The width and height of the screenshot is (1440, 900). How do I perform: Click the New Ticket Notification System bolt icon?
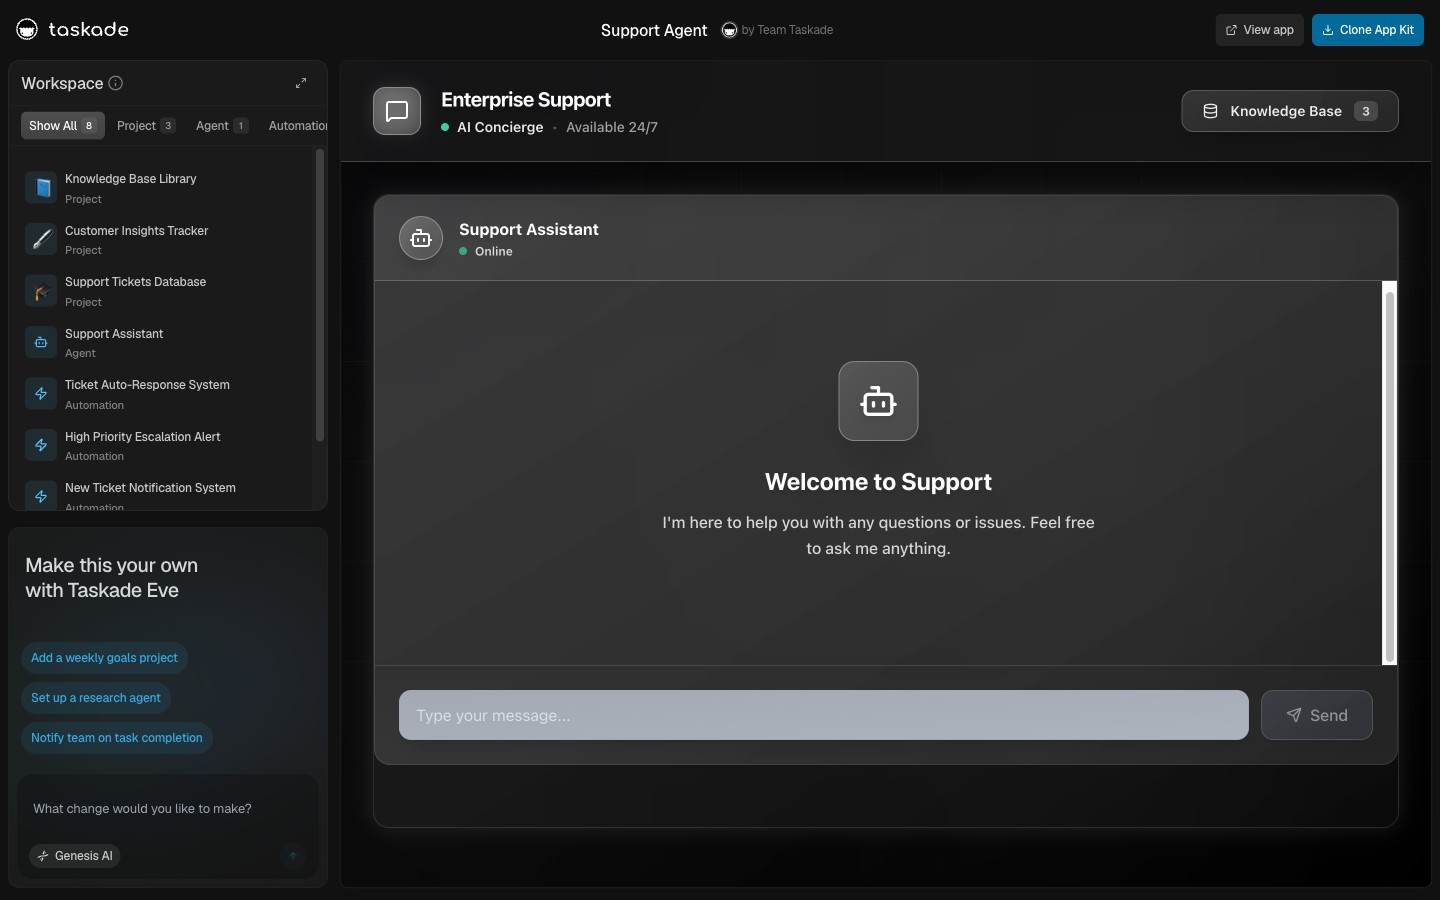(41, 496)
